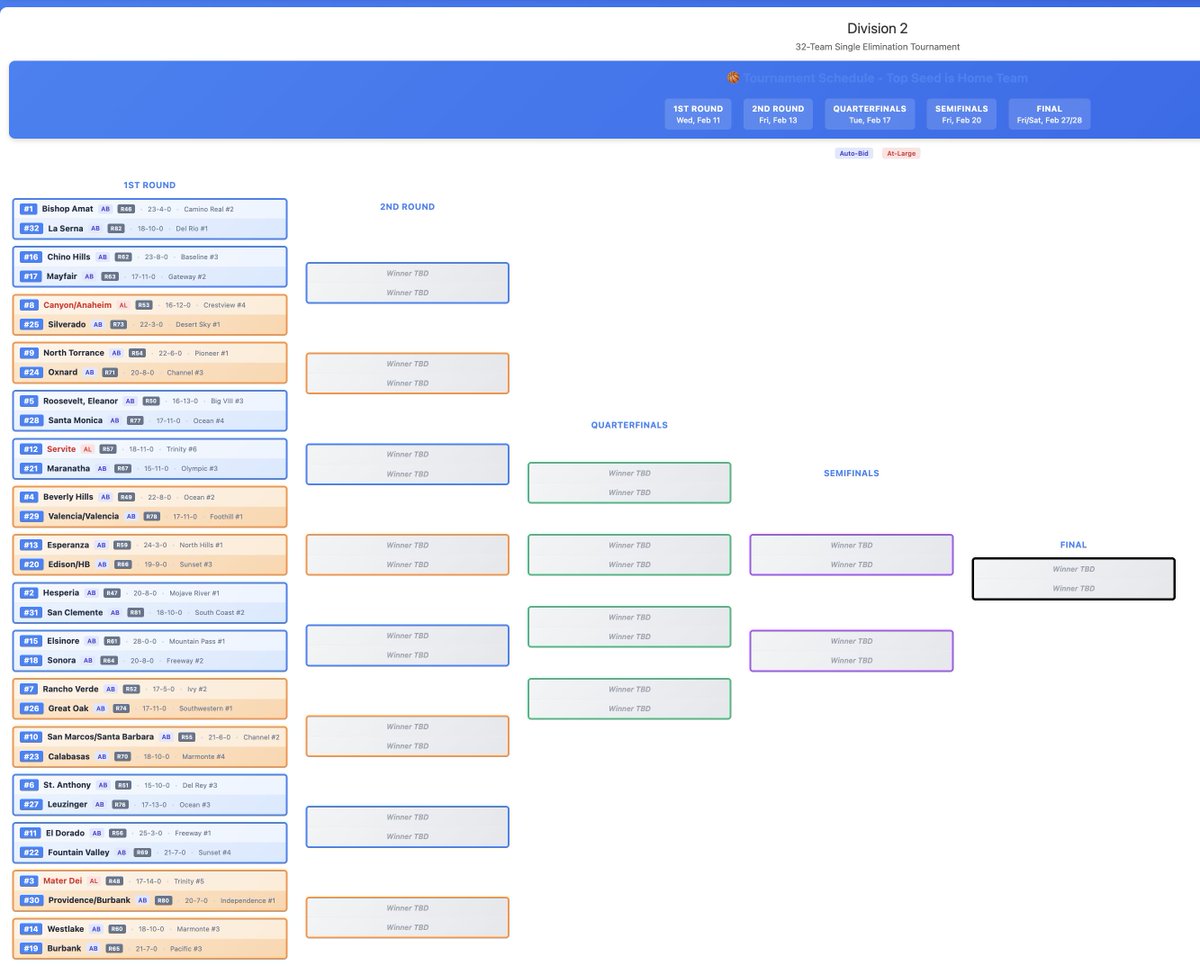Screen dimensions: 1200x966
Task: Click the red Canyon/Anaheim team name
Action: coord(78,305)
